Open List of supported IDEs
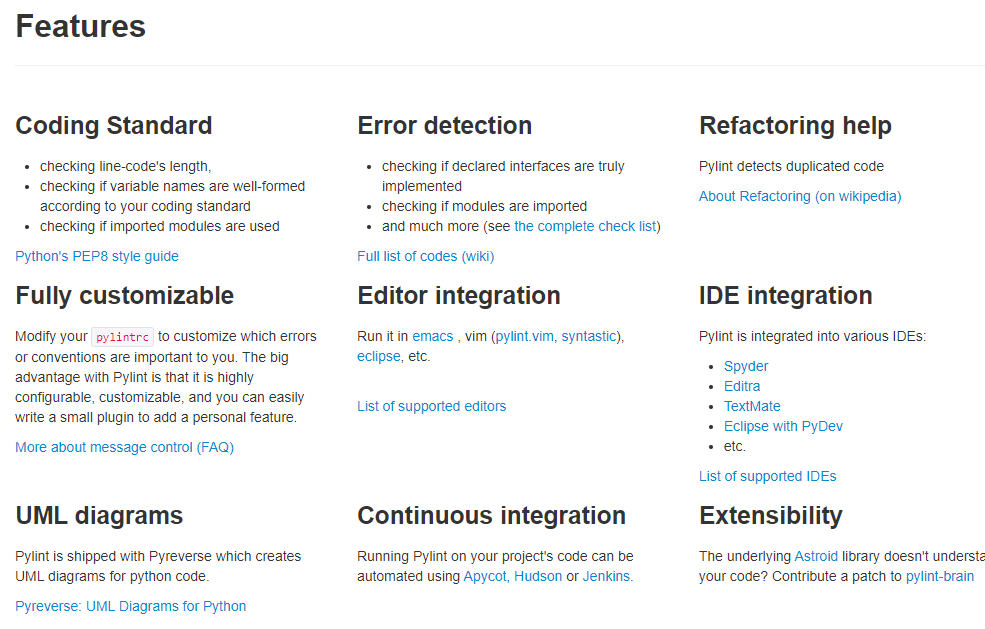 click(768, 476)
